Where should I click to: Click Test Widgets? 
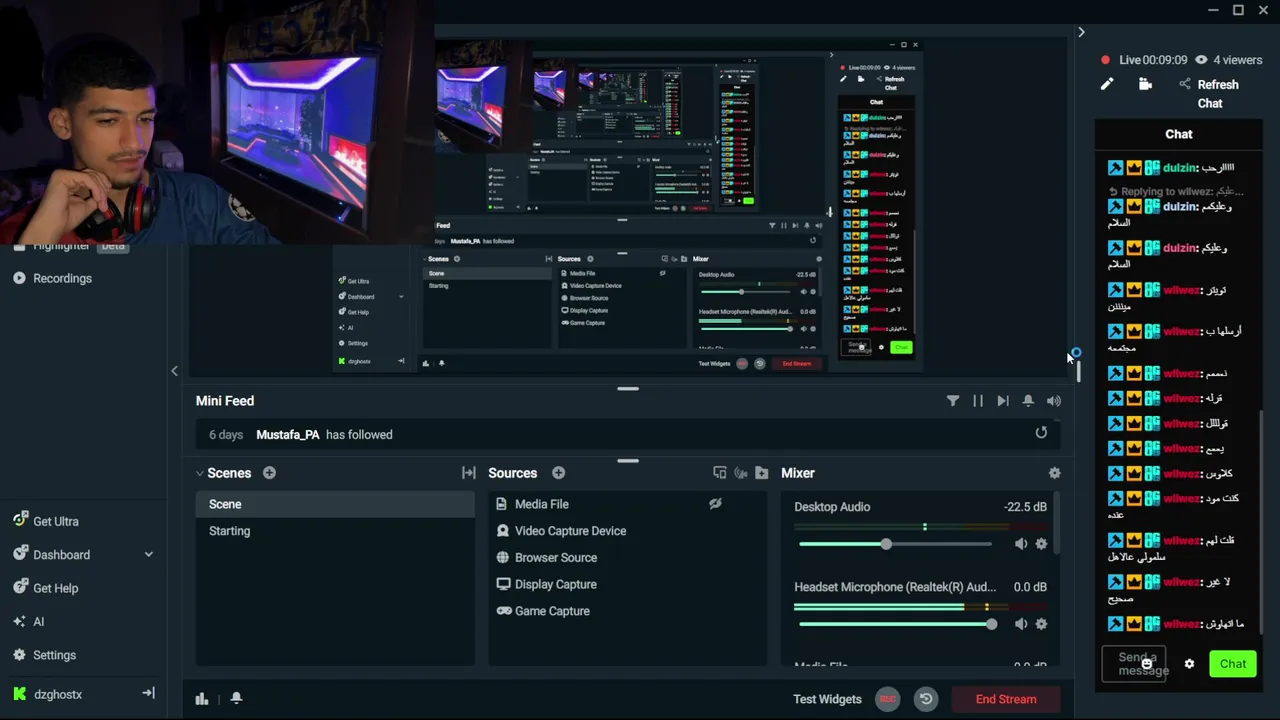827,699
